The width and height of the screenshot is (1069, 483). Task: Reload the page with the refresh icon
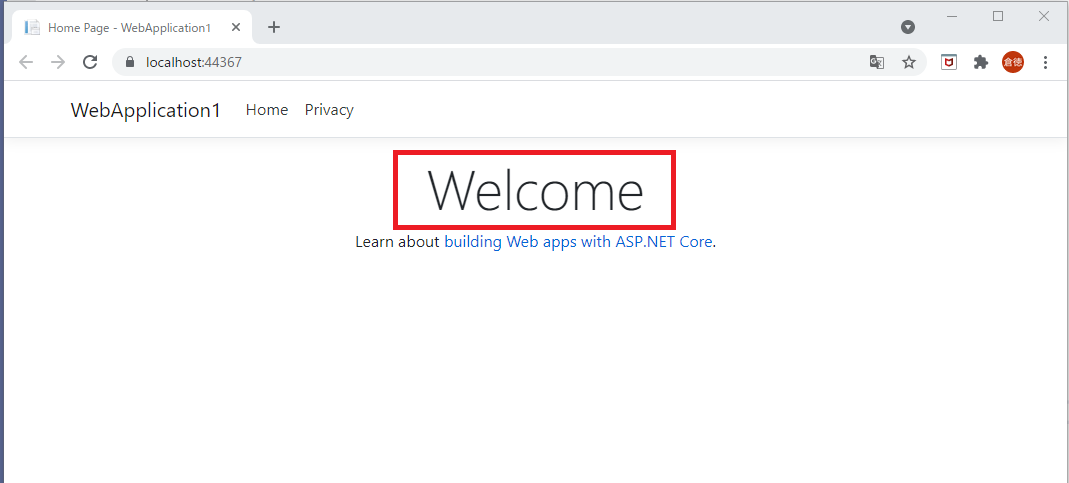pyautogui.click(x=90, y=62)
